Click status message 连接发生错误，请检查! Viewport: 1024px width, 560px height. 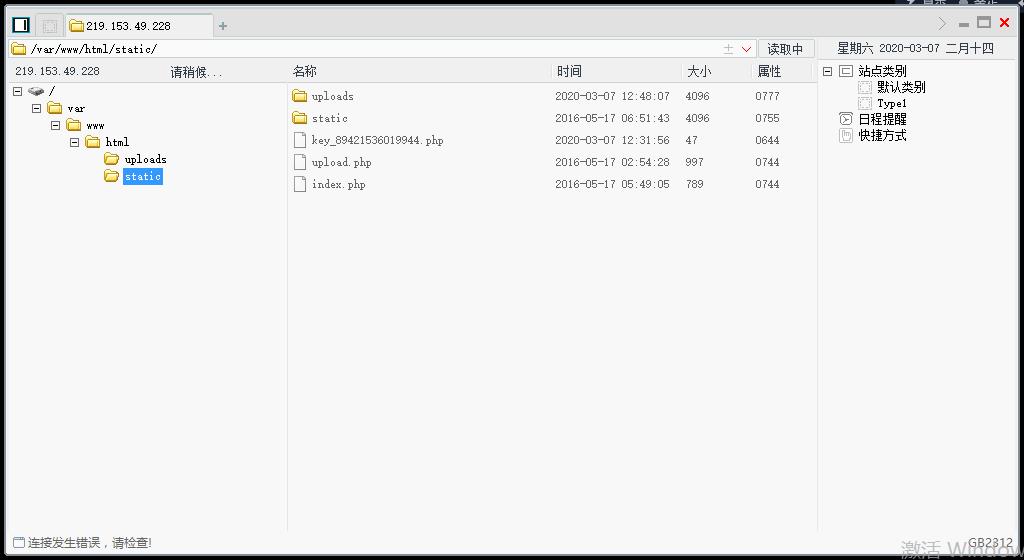coord(89,542)
